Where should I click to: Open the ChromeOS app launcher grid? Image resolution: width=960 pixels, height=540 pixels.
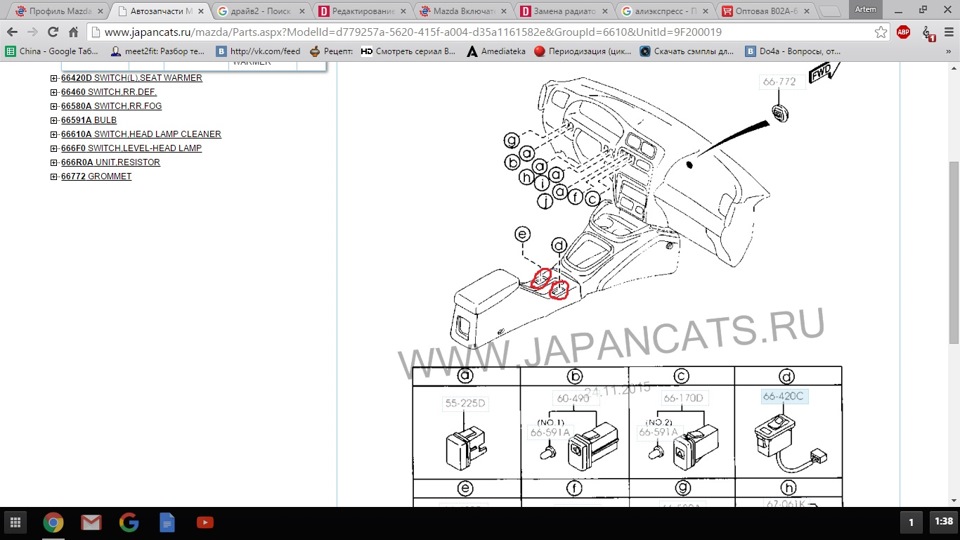[15, 522]
